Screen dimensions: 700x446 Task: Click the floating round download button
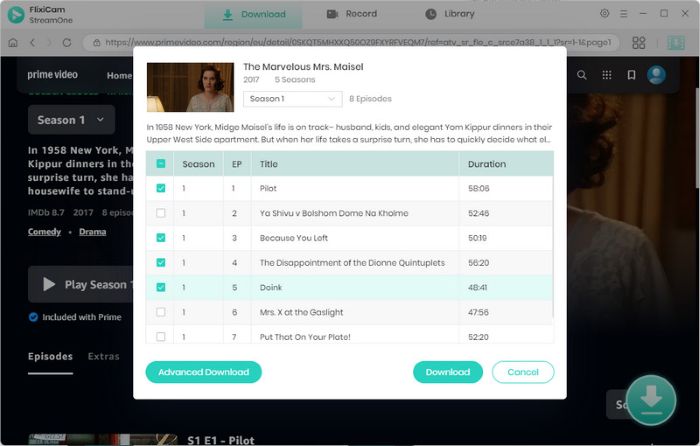pyautogui.click(x=651, y=400)
